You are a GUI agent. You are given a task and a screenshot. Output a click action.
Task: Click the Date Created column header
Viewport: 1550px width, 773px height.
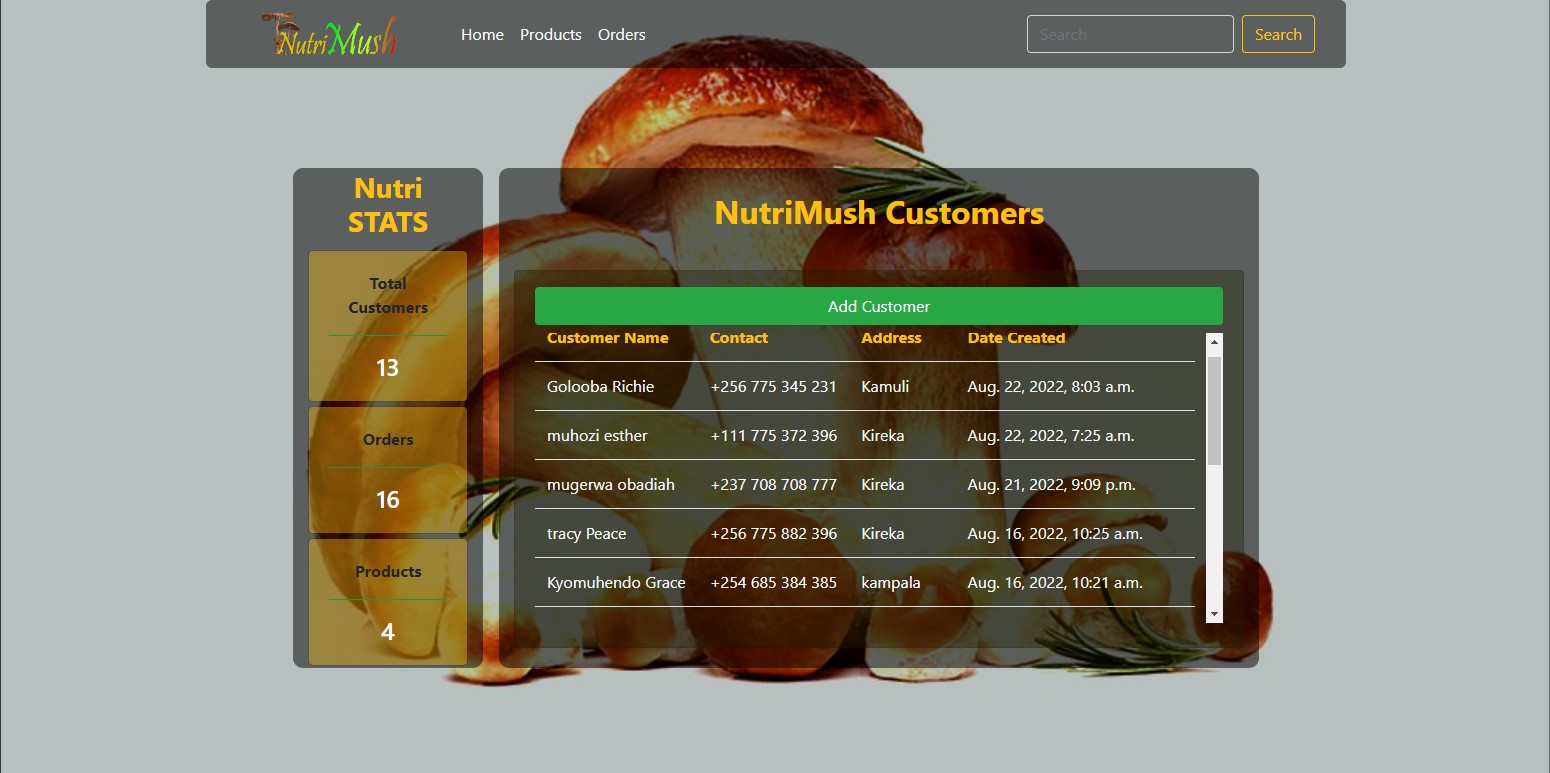(1016, 338)
